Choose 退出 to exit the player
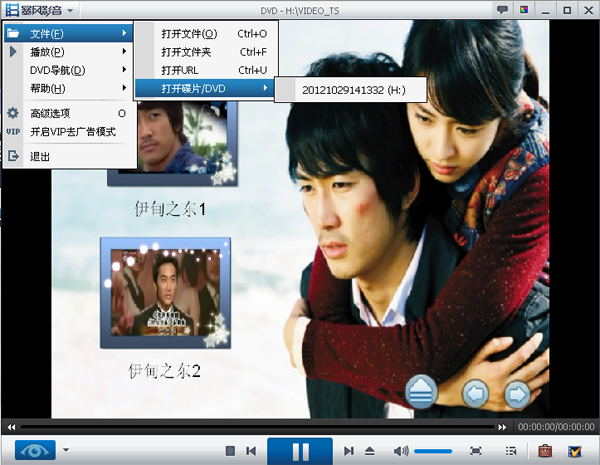Viewport: 600px width, 465px height. click(68, 156)
